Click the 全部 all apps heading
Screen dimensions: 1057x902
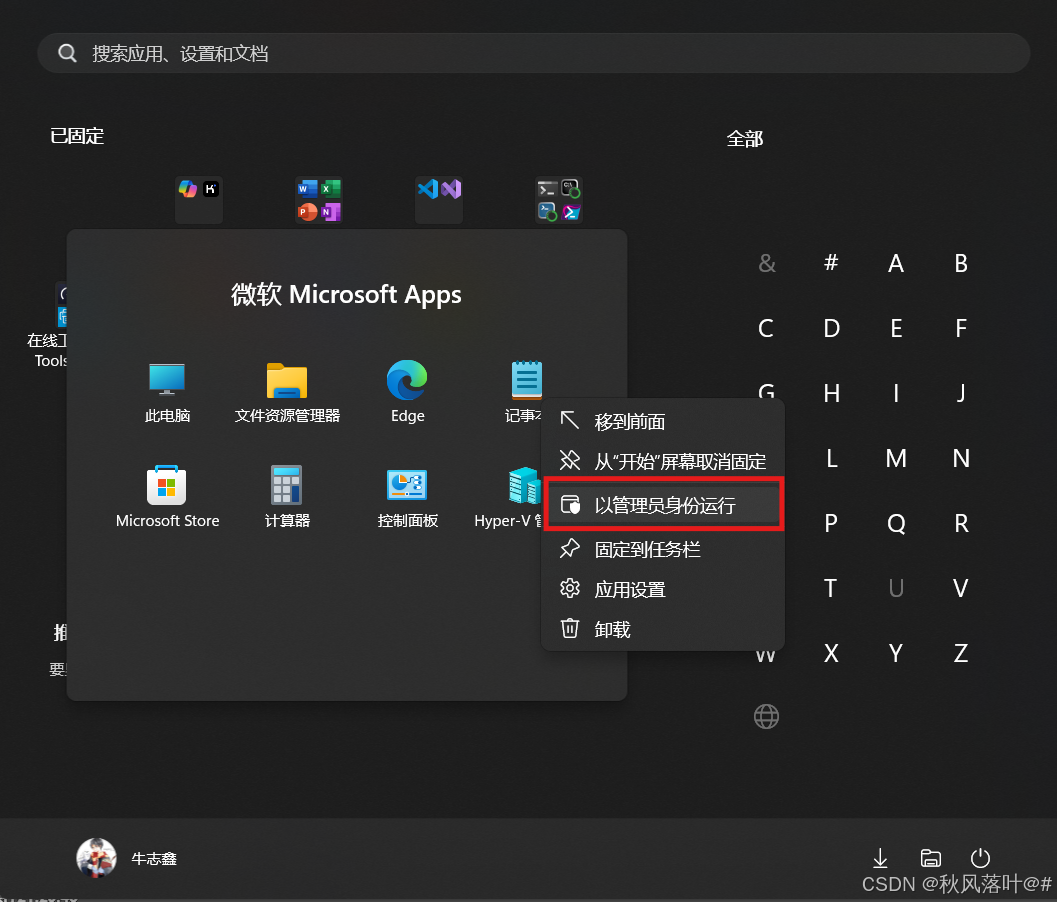coord(745,139)
